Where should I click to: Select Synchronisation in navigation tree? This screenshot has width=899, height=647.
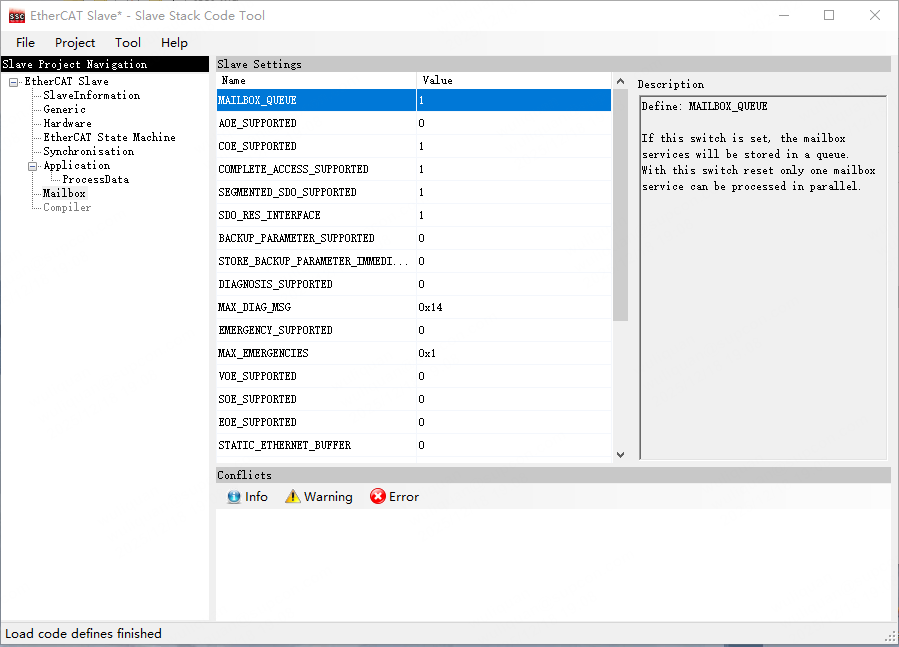pyautogui.click(x=89, y=151)
